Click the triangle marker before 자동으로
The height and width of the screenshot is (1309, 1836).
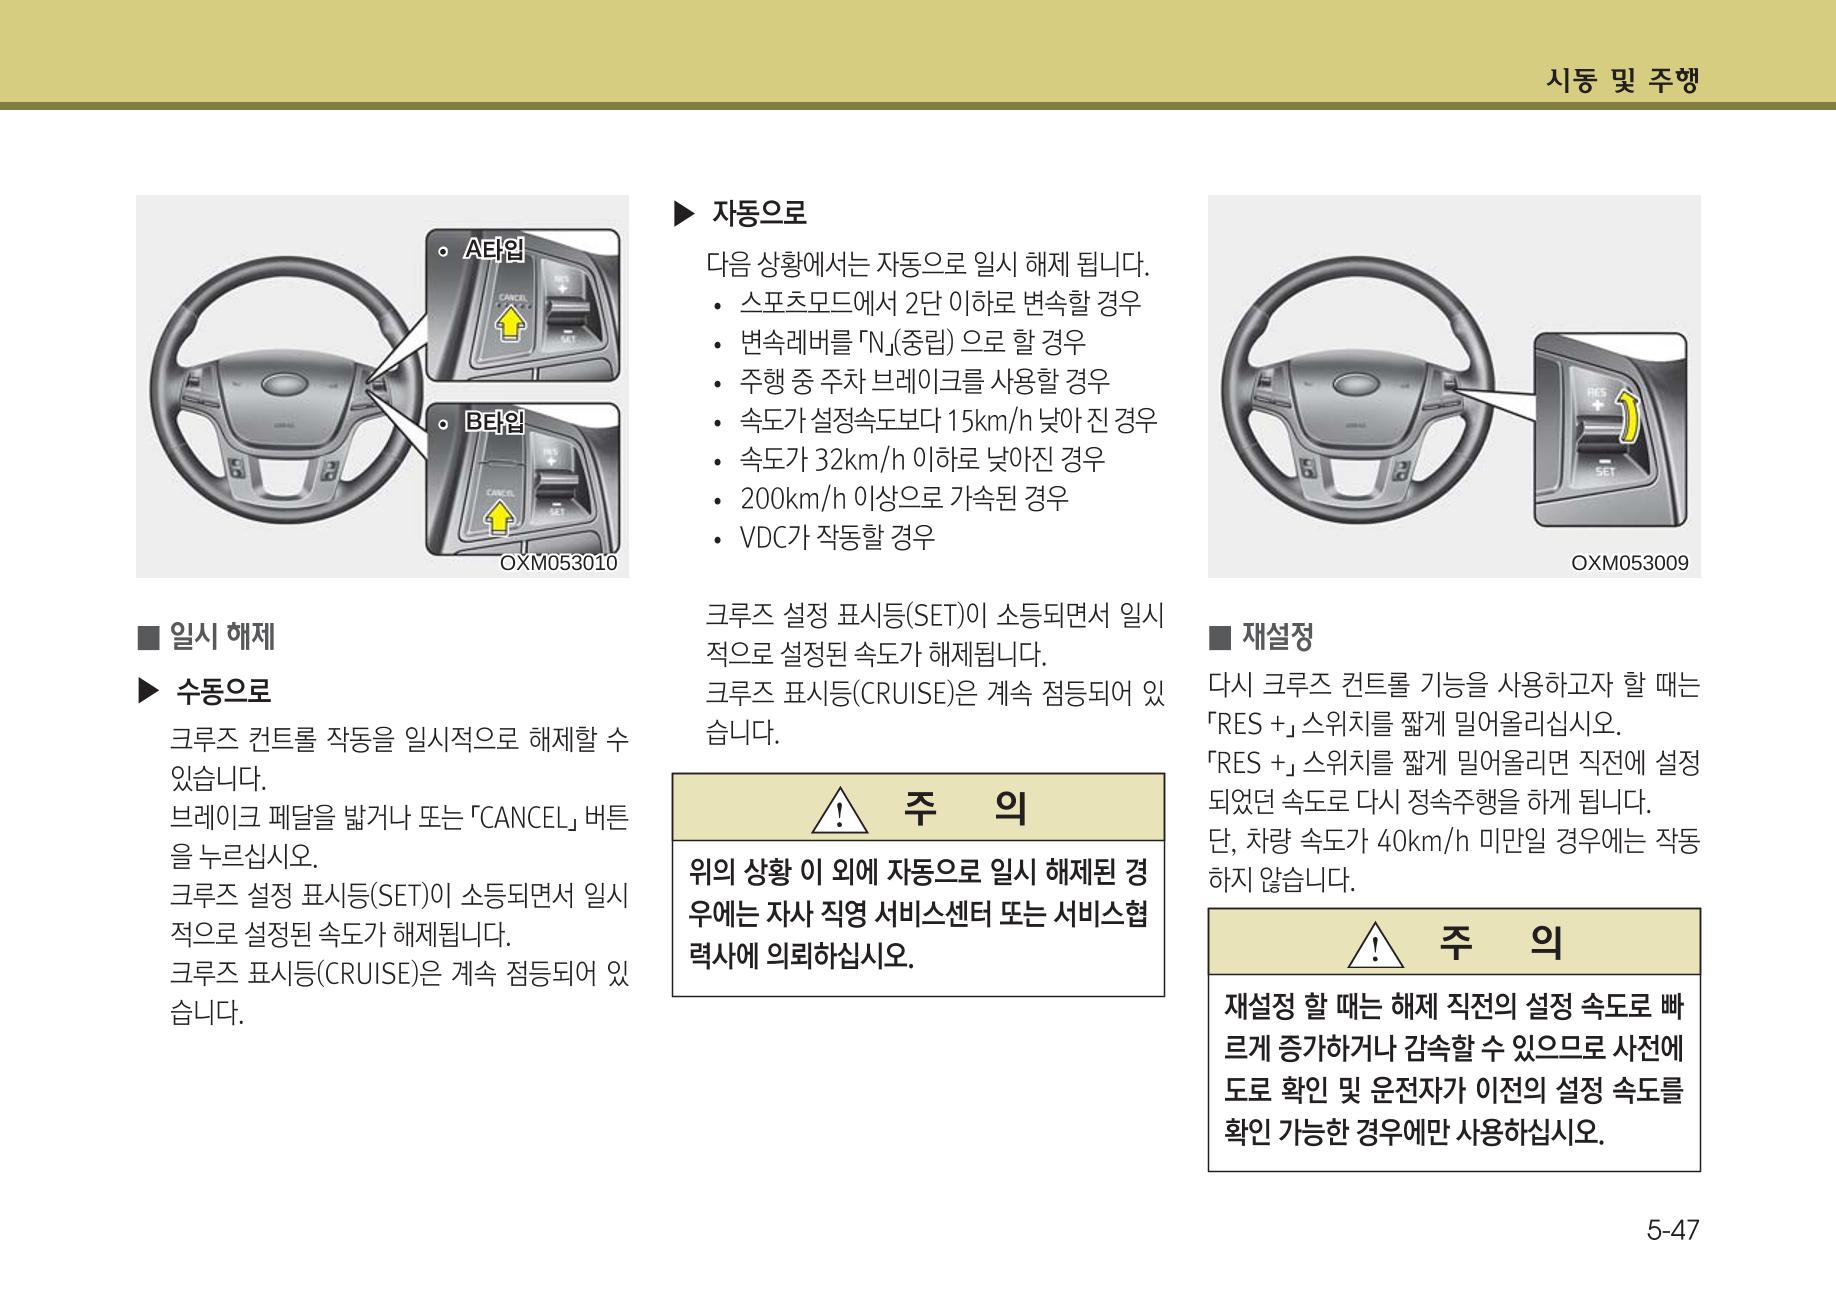click(x=684, y=213)
